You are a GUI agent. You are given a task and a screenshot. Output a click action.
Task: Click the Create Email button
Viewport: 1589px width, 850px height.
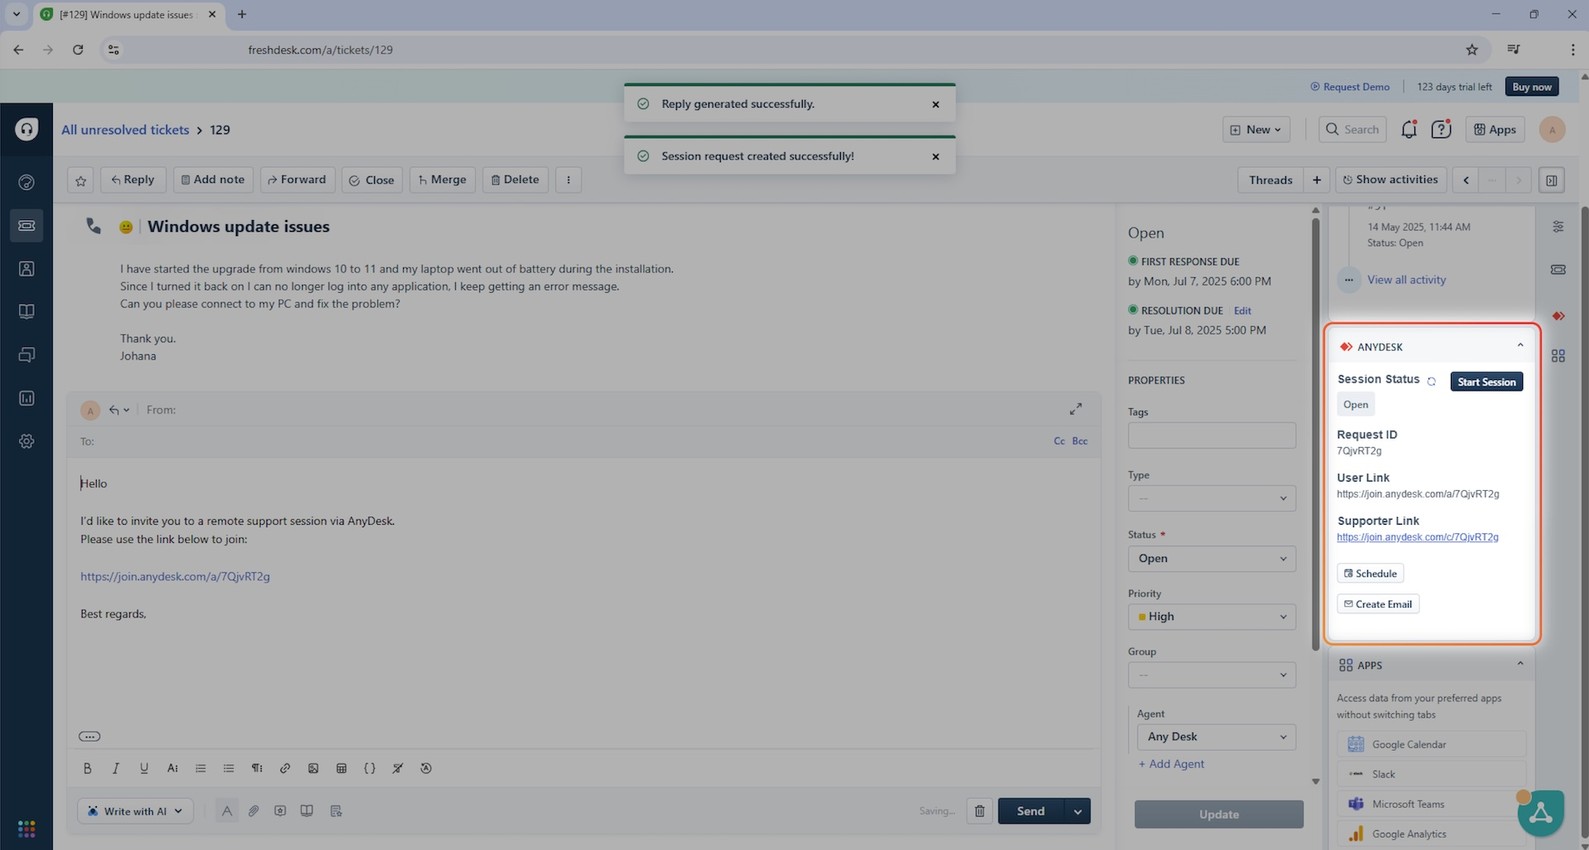[x=1378, y=604]
